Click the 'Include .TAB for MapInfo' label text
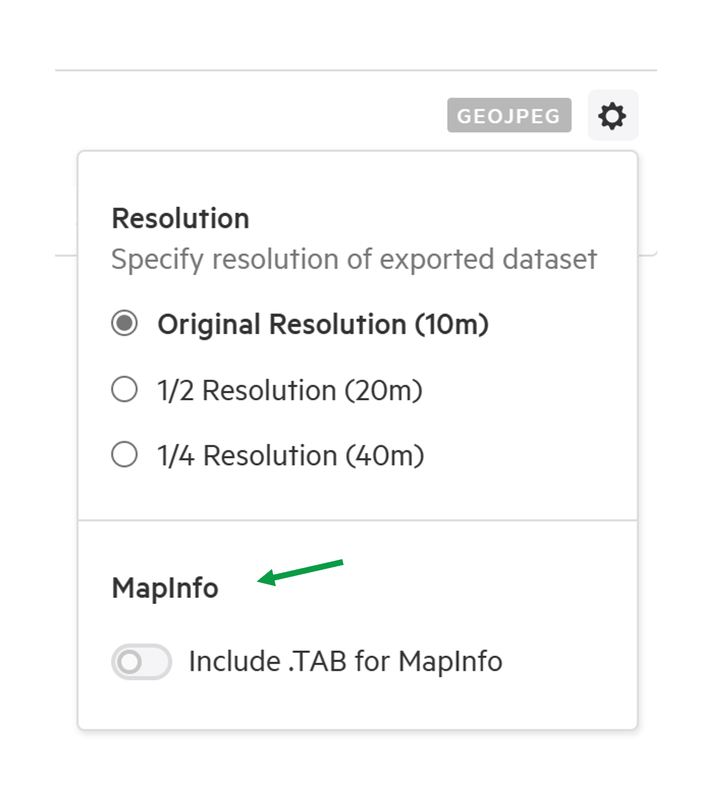This screenshot has width=720, height=803. click(346, 661)
